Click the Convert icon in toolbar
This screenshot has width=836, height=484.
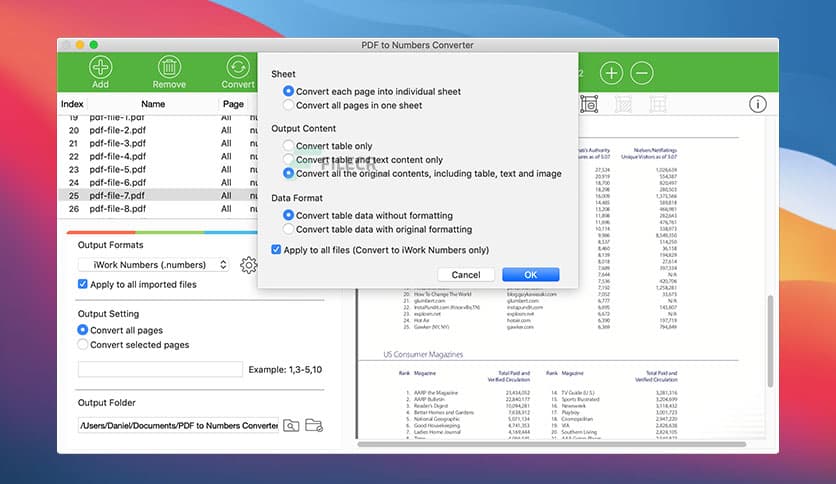(x=238, y=67)
